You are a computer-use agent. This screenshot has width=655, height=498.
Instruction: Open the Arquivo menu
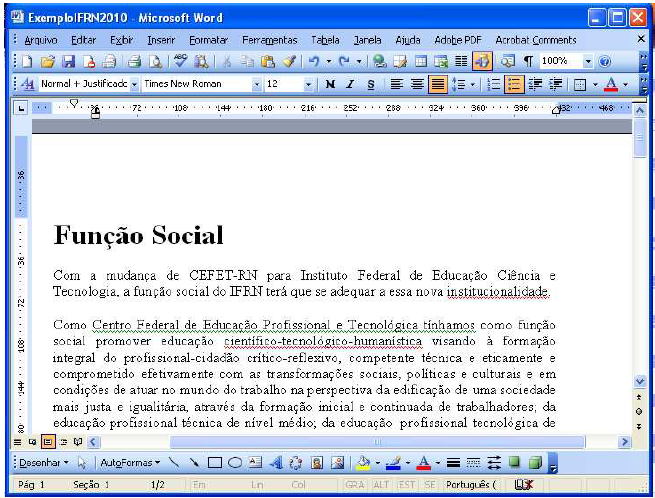pyautogui.click(x=41, y=40)
